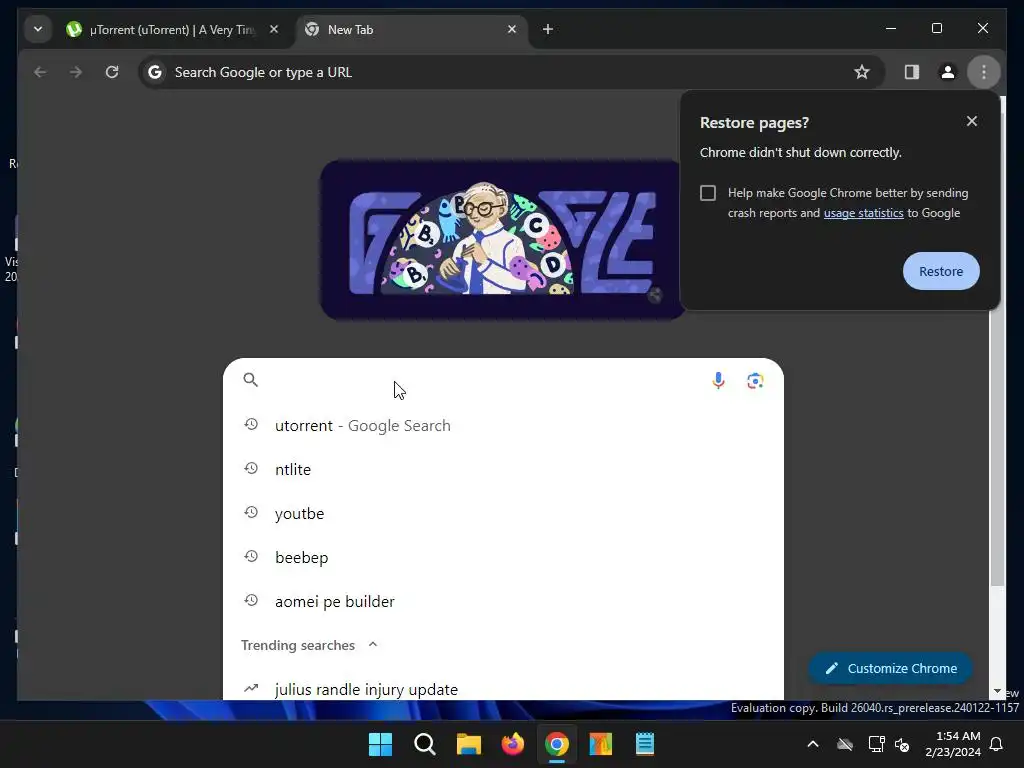Click the Google icon in address bar
Viewport: 1024px width, 768px height.
[155, 72]
